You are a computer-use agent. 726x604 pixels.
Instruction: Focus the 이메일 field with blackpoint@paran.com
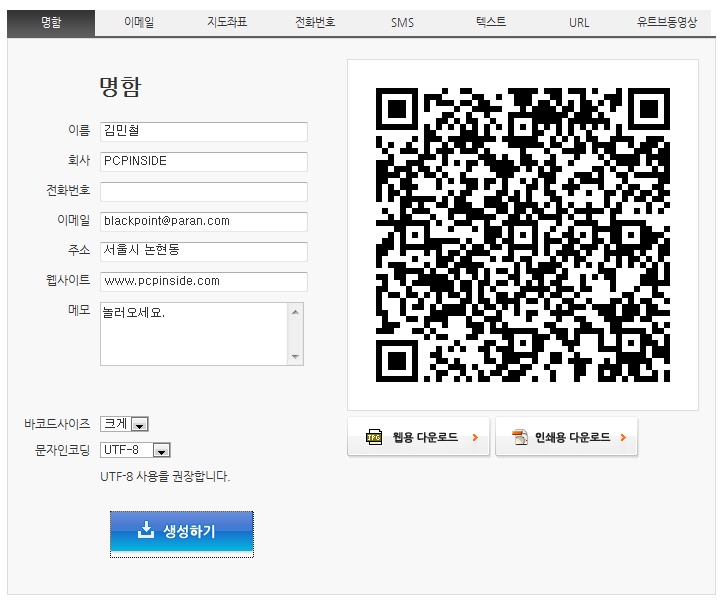(x=204, y=222)
